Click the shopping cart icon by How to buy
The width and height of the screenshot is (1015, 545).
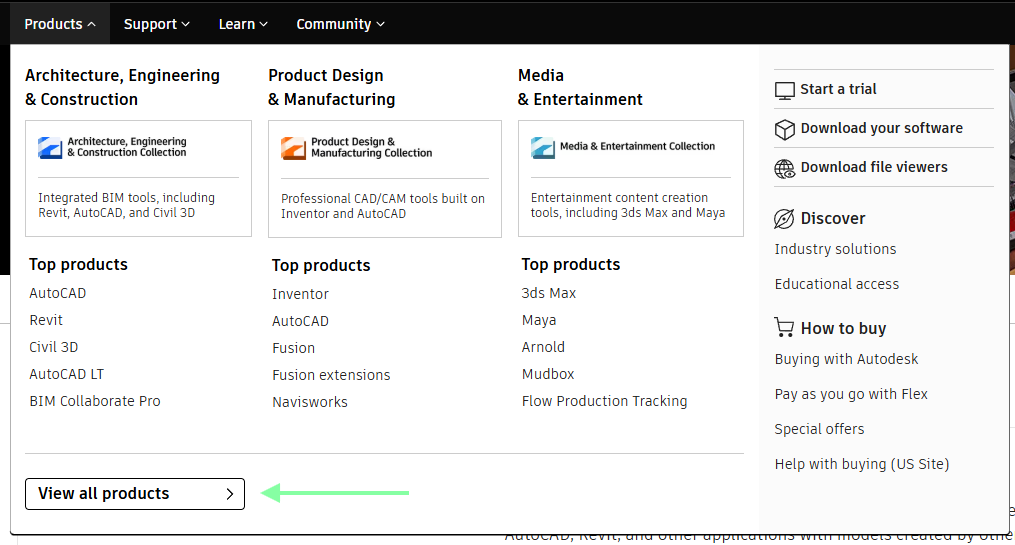pos(785,328)
